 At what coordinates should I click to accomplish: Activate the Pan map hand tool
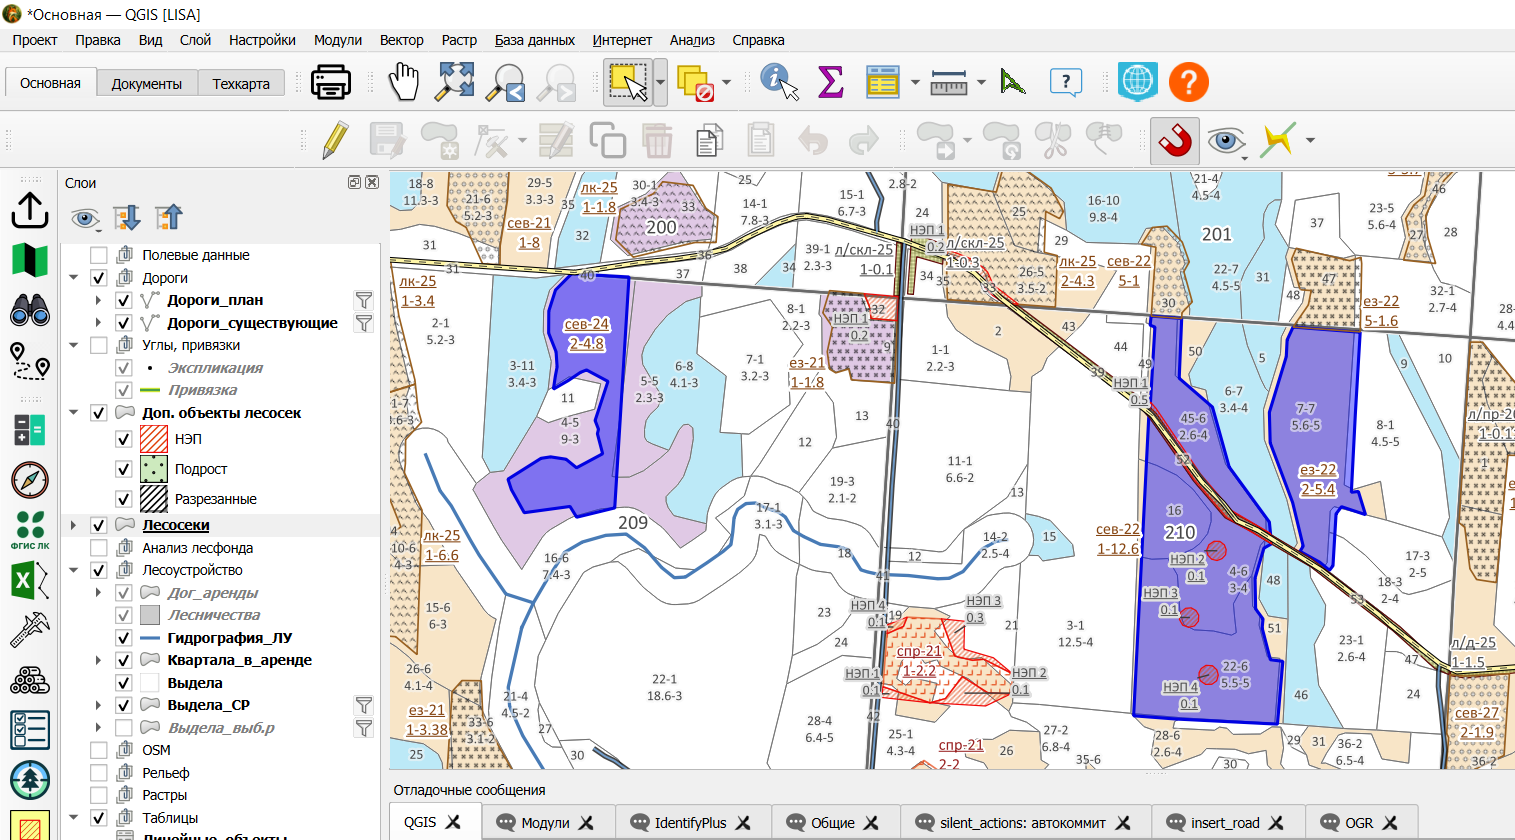pyautogui.click(x=404, y=82)
